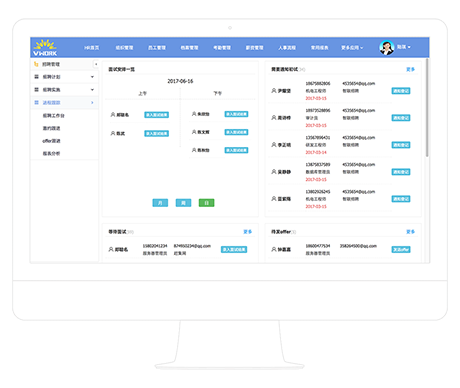
Task: Open the username dropdown beside the avatar
Action: 404,47
